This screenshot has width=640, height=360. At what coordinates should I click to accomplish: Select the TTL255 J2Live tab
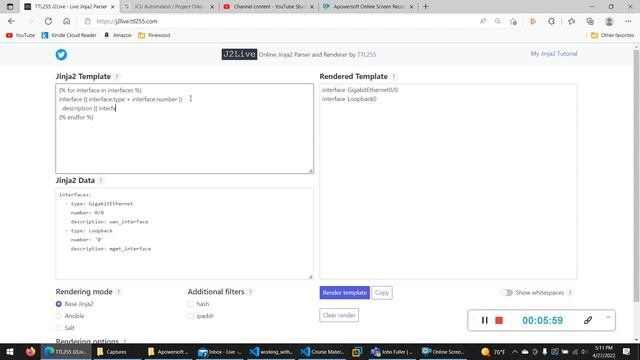tap(69, 7)
